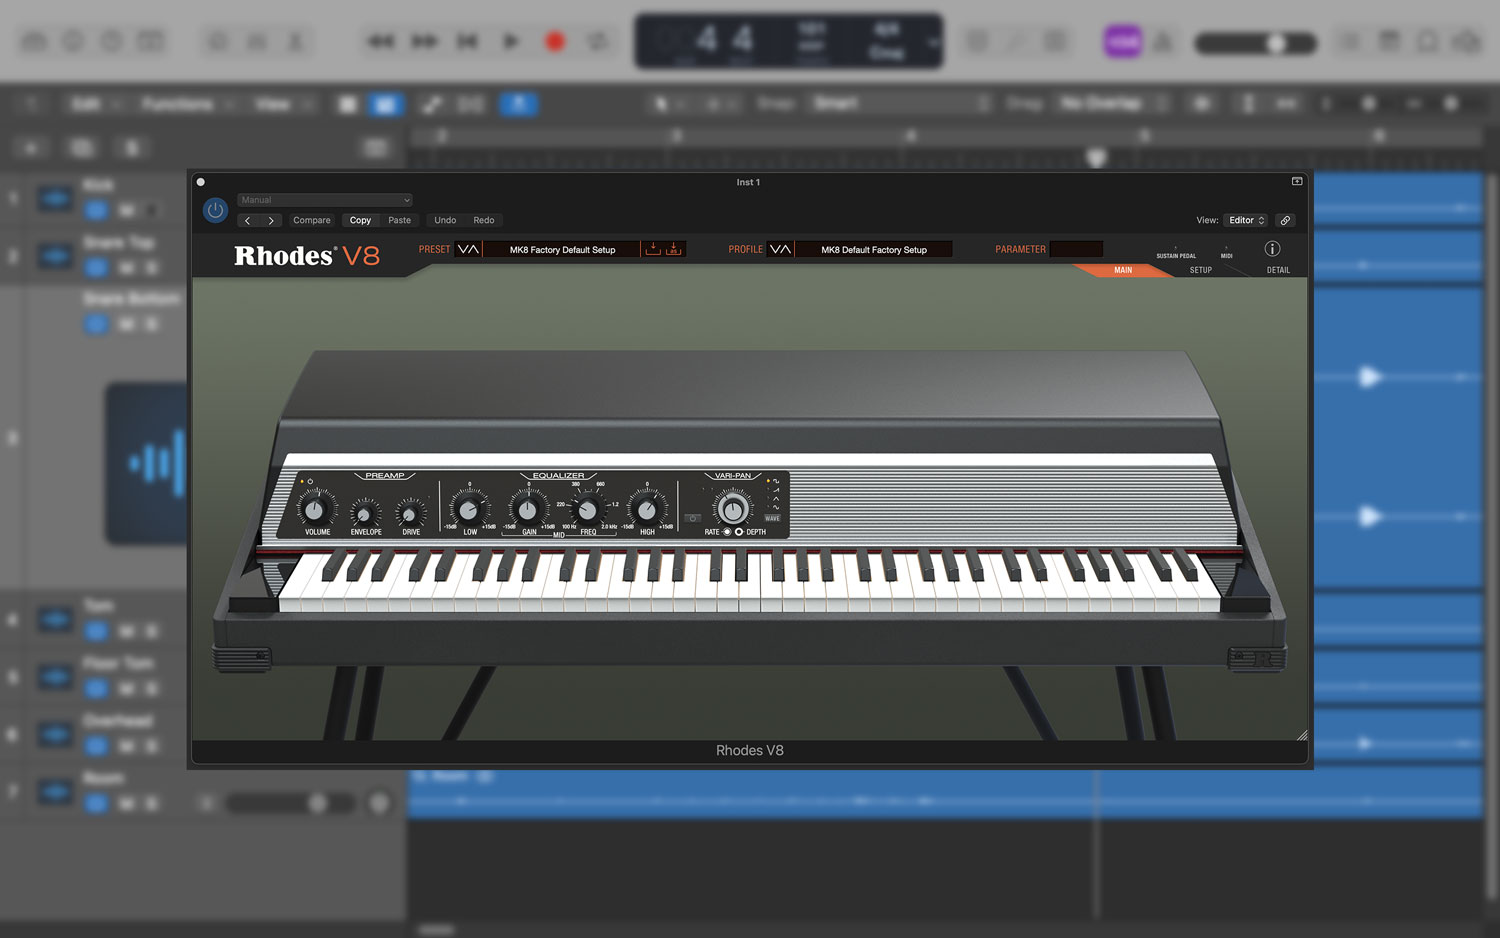Go to previous plugin setting with left chevron
1500x938 pixels.
pos(248,220)
